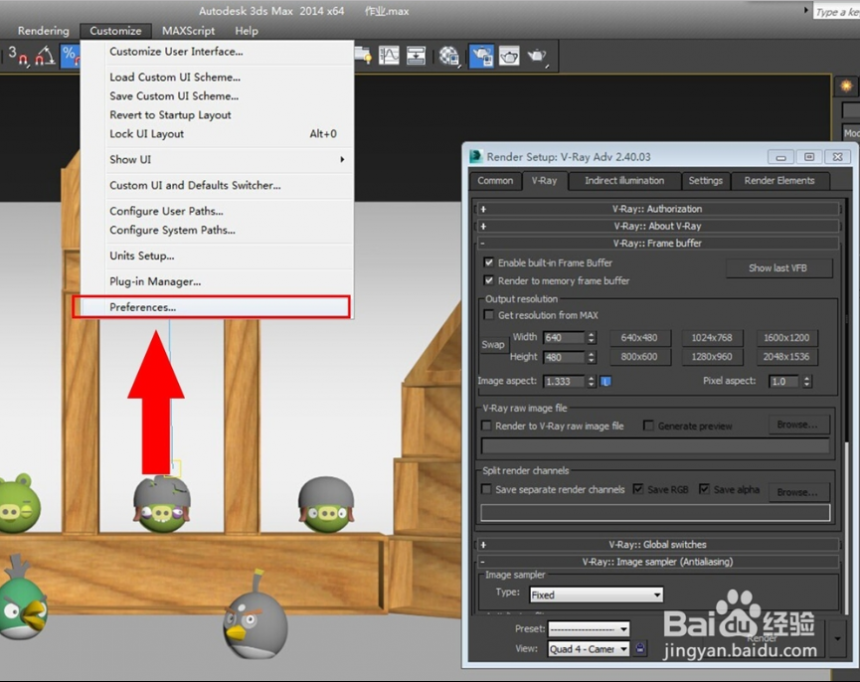Open the Show UI submenu
The image size is (860, 682).
coord(218,160)
